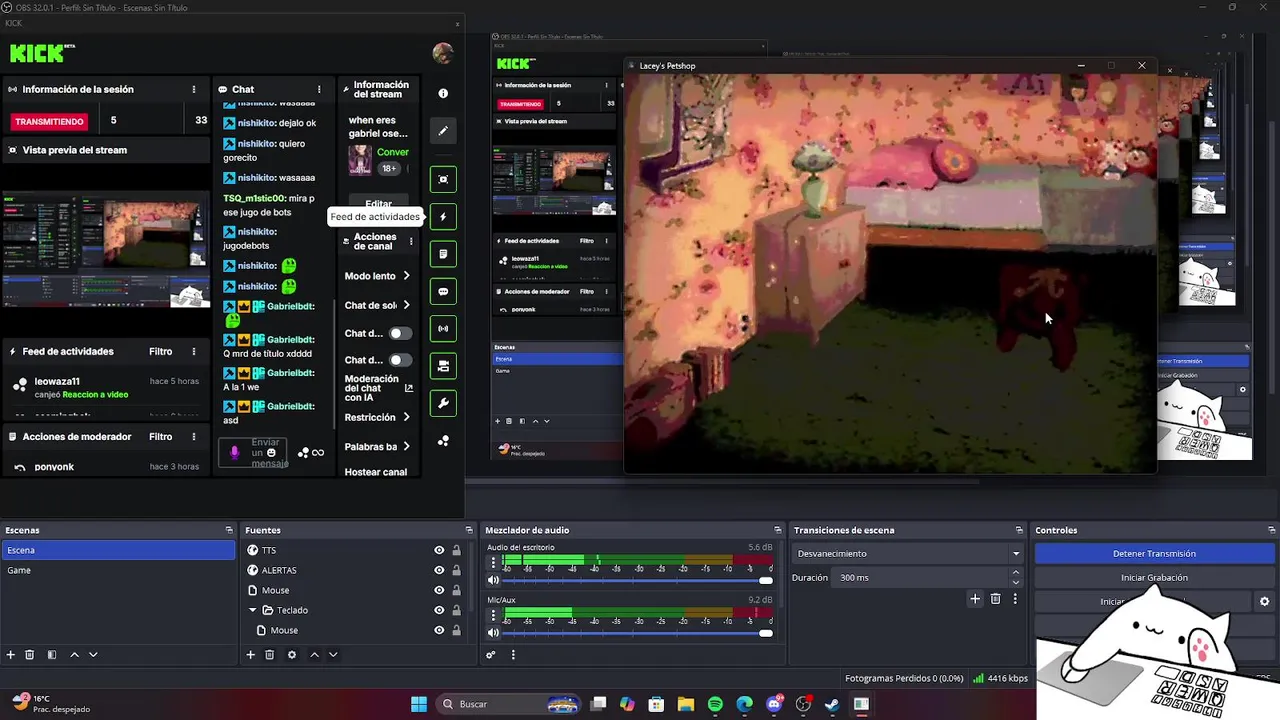Screen dimensions: 1280x720
Task: Remove selected source with Fuentes trash icon
Action: click(x=270, y=655)
